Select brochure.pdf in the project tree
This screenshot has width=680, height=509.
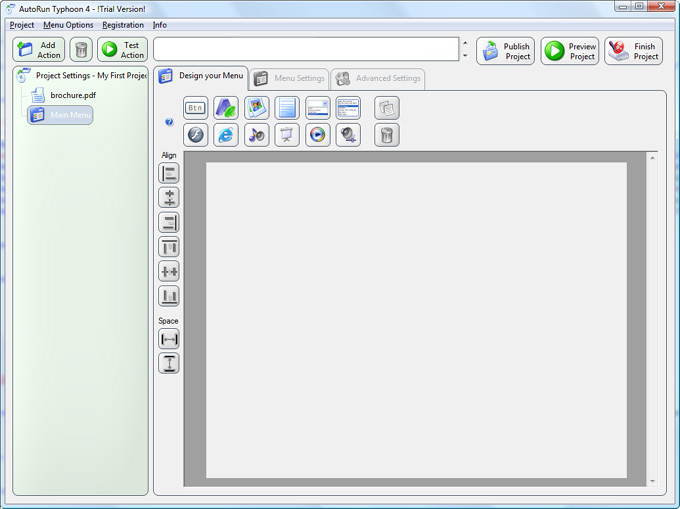73,95
